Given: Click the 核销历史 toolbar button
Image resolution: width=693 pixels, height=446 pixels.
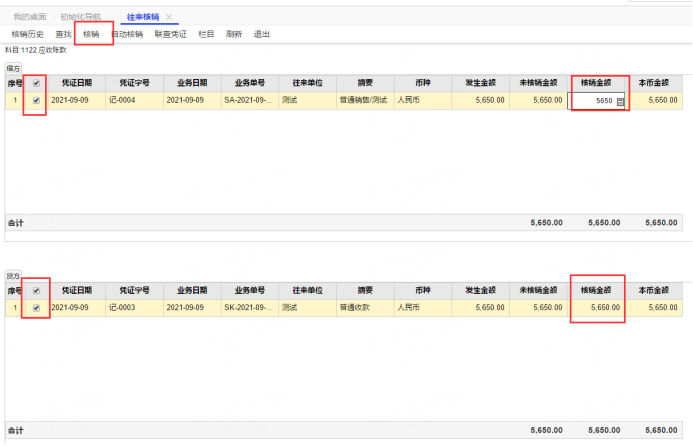Looking at the screenshot, I should coord(27,34).
